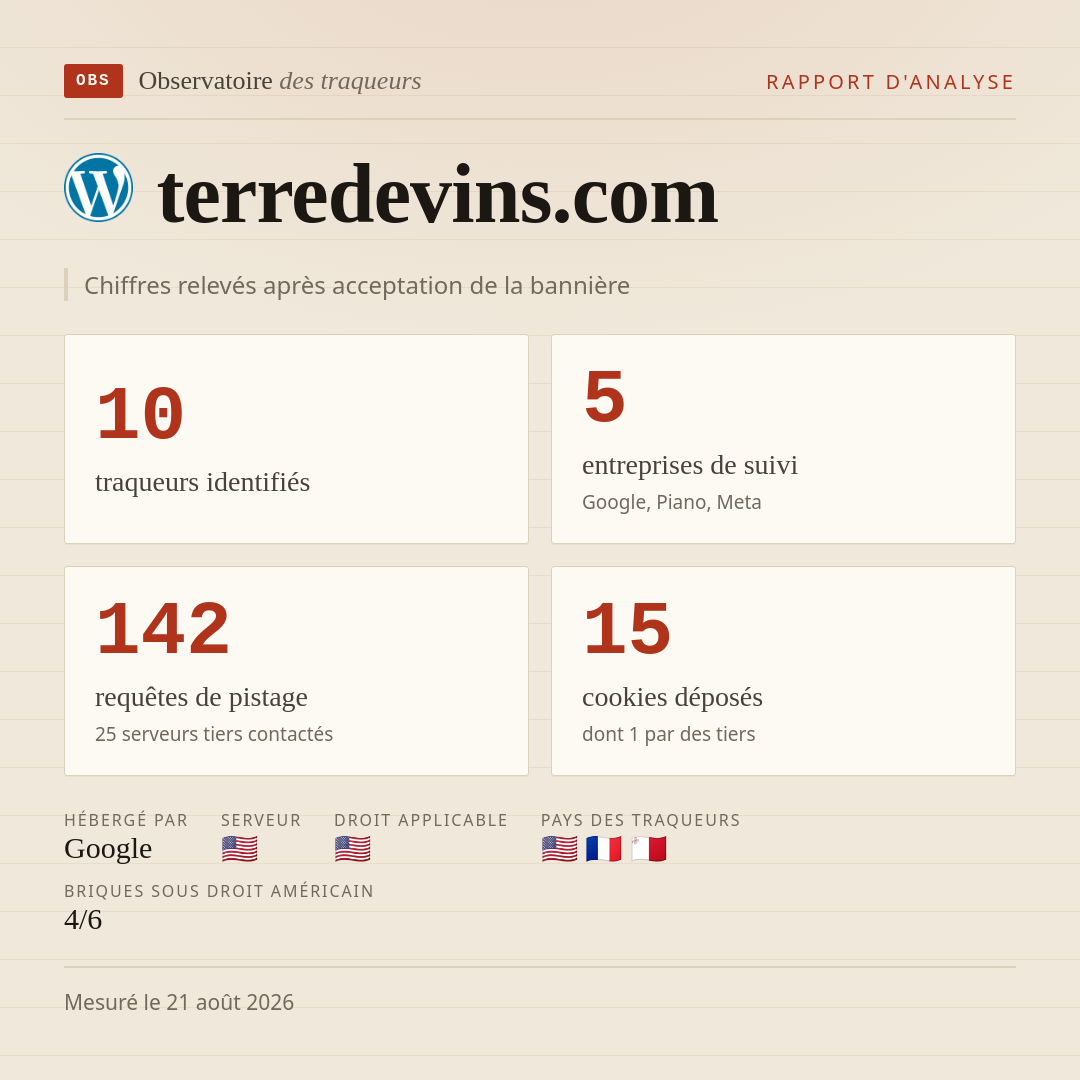Open the terredevins.com site title
1080x1080 pixels.
pyautogui.click(x=437, y=196)
